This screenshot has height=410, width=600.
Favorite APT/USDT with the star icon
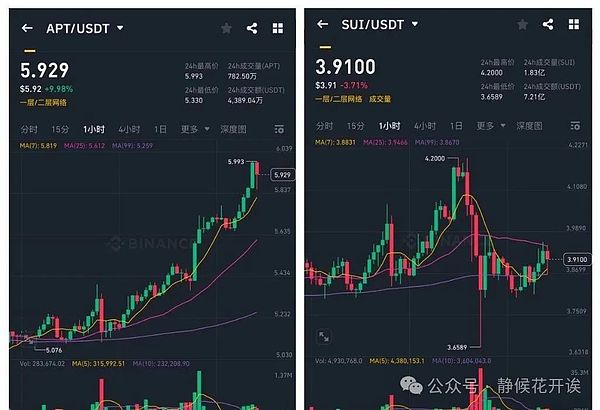coord(226,28)
